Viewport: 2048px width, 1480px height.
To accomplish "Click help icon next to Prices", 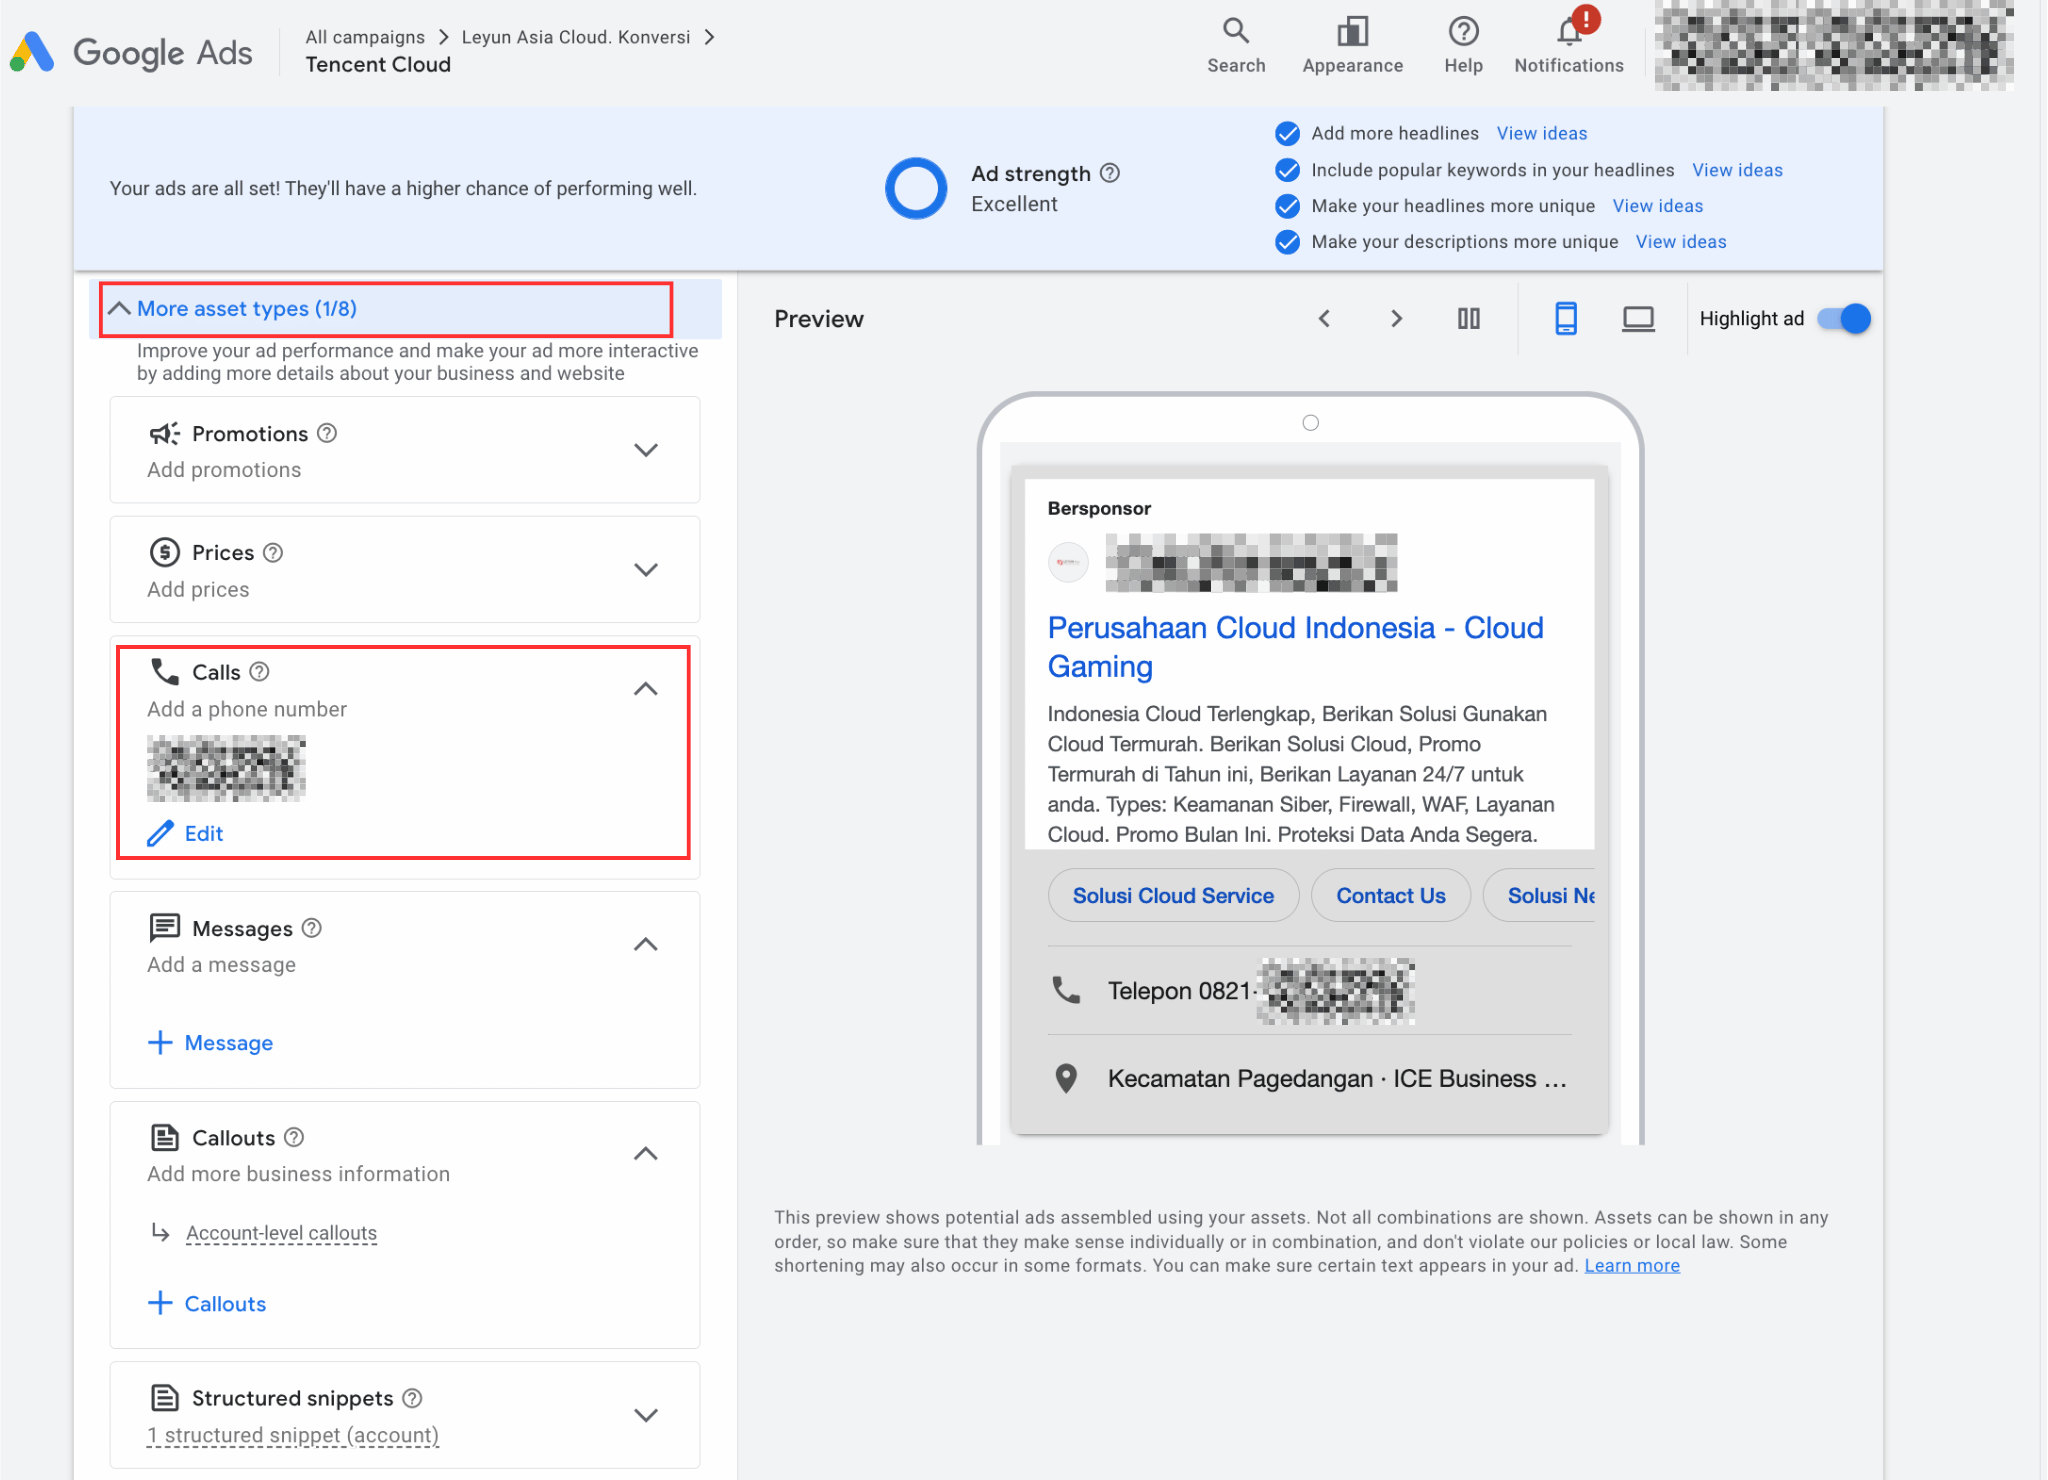I will tap(273, 552).
